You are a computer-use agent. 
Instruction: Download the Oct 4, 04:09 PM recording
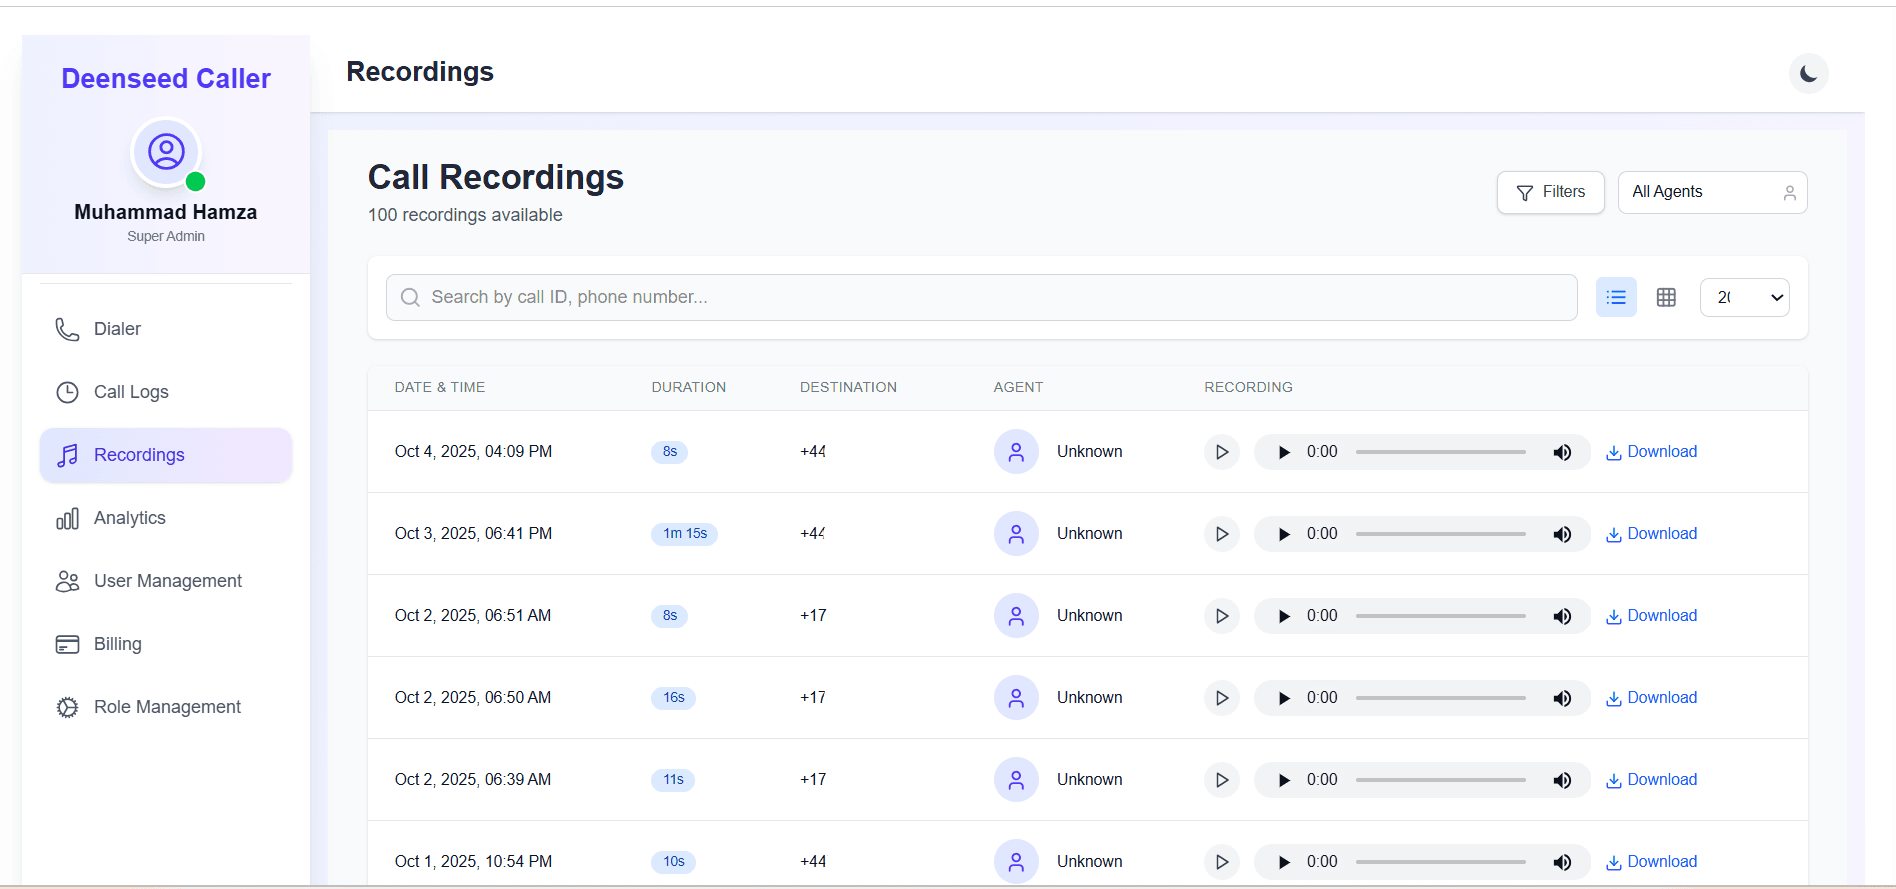click(1651, 452)
